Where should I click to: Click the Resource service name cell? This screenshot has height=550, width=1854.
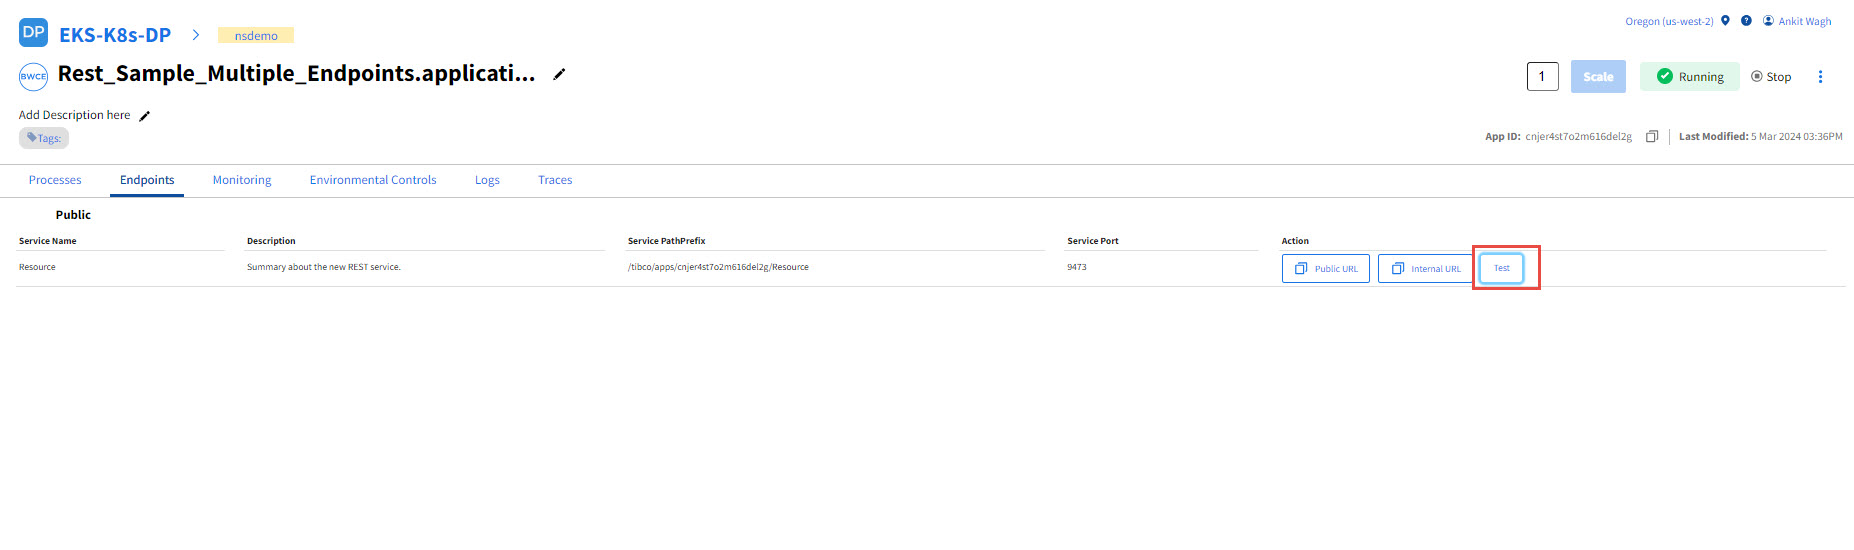(37, 267)
